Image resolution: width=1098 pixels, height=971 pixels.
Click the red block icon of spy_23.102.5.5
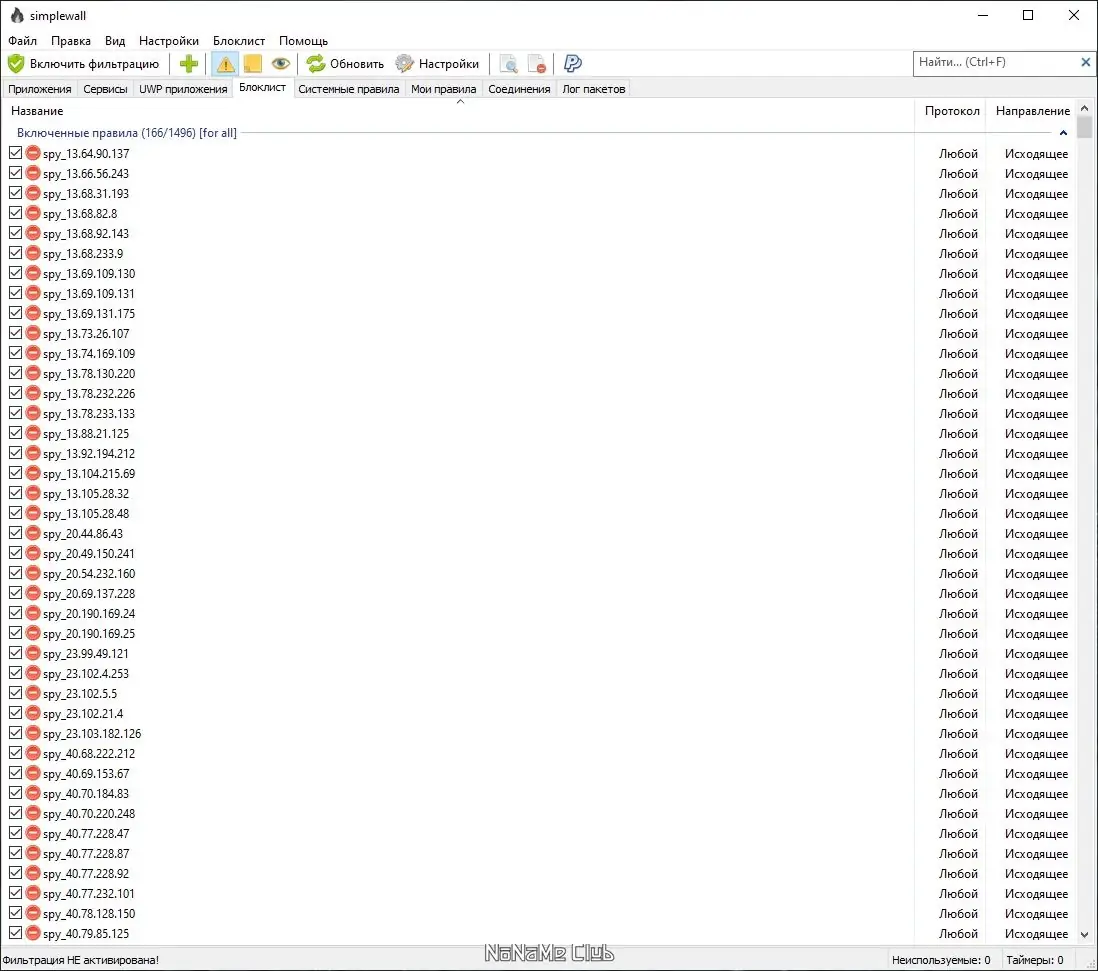point(33,693)
